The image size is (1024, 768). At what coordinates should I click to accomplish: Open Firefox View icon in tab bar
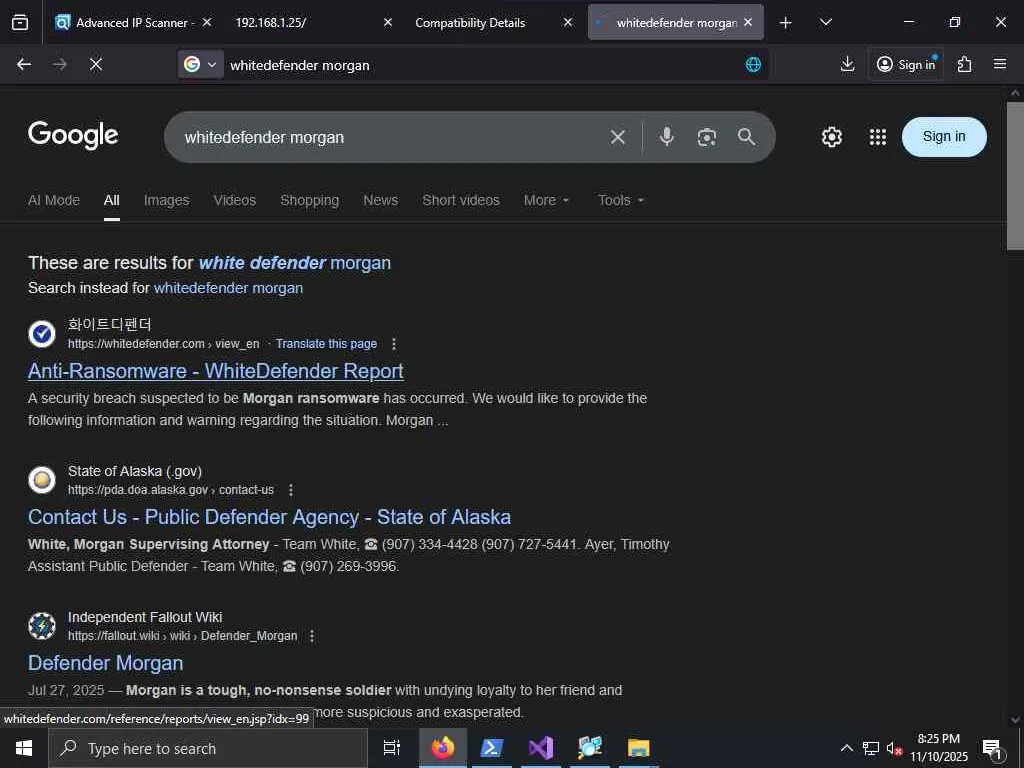[x=20, y=22]
